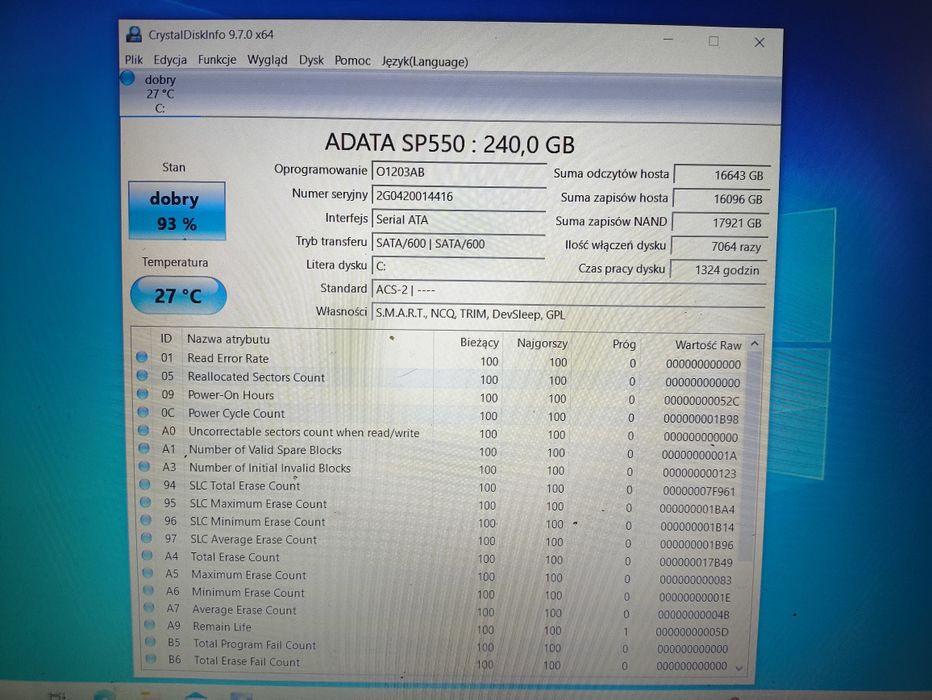The image size is (932, 700).
Task: Click the serial number field 2G0420014416
Action: (x=458, y=196)
